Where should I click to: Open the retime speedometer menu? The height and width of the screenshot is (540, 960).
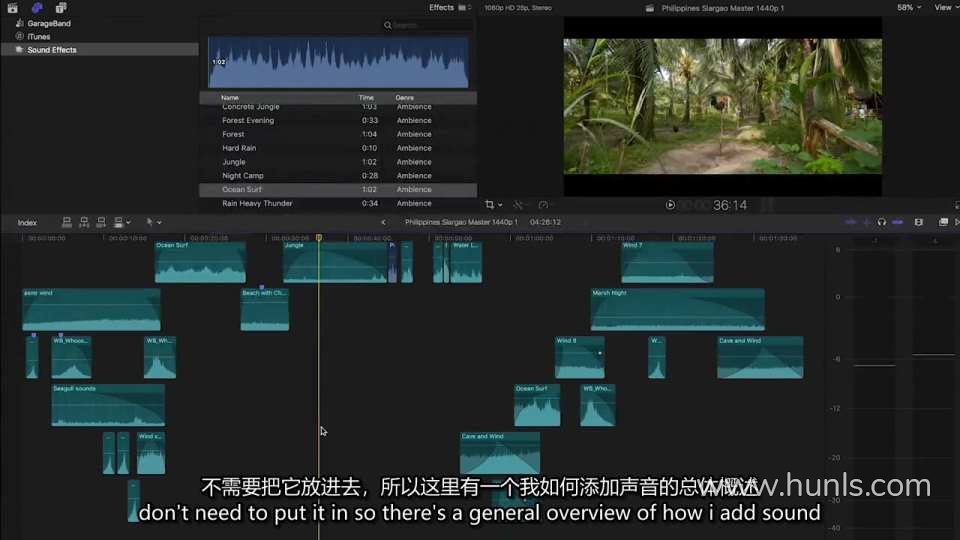coord(544,204)
